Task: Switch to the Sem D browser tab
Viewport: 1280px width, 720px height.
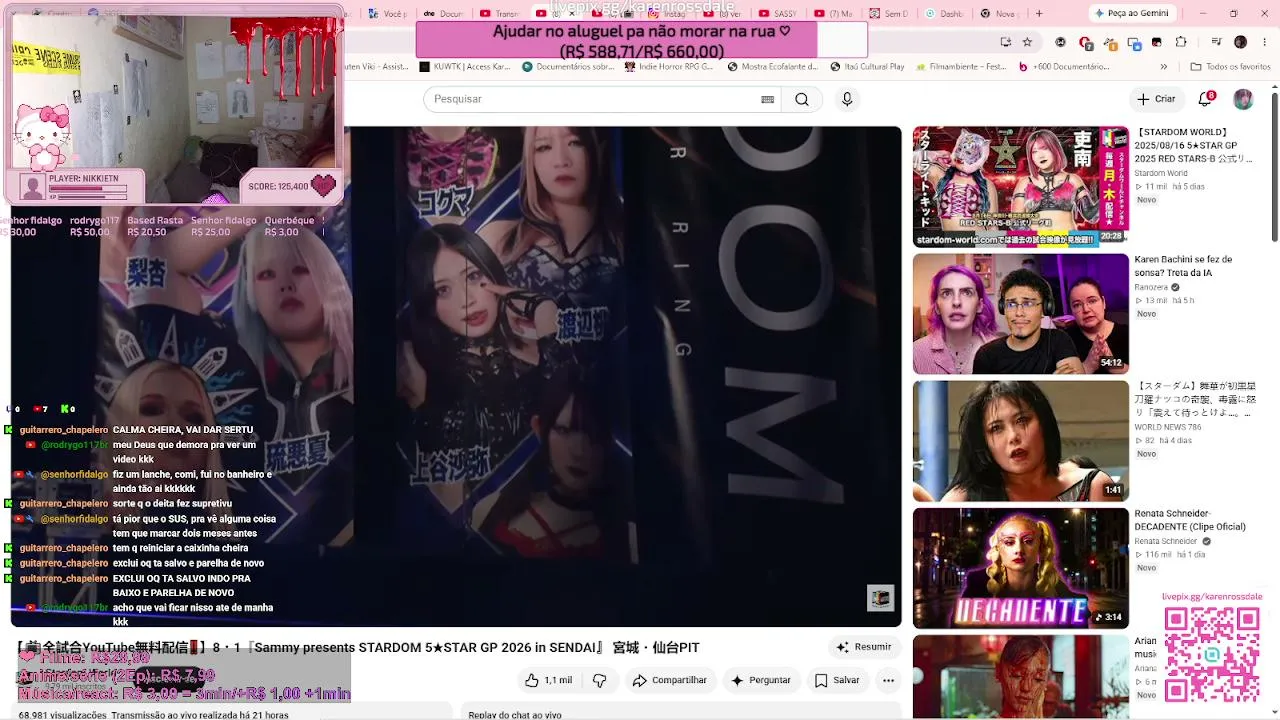Action: point(888,13)
